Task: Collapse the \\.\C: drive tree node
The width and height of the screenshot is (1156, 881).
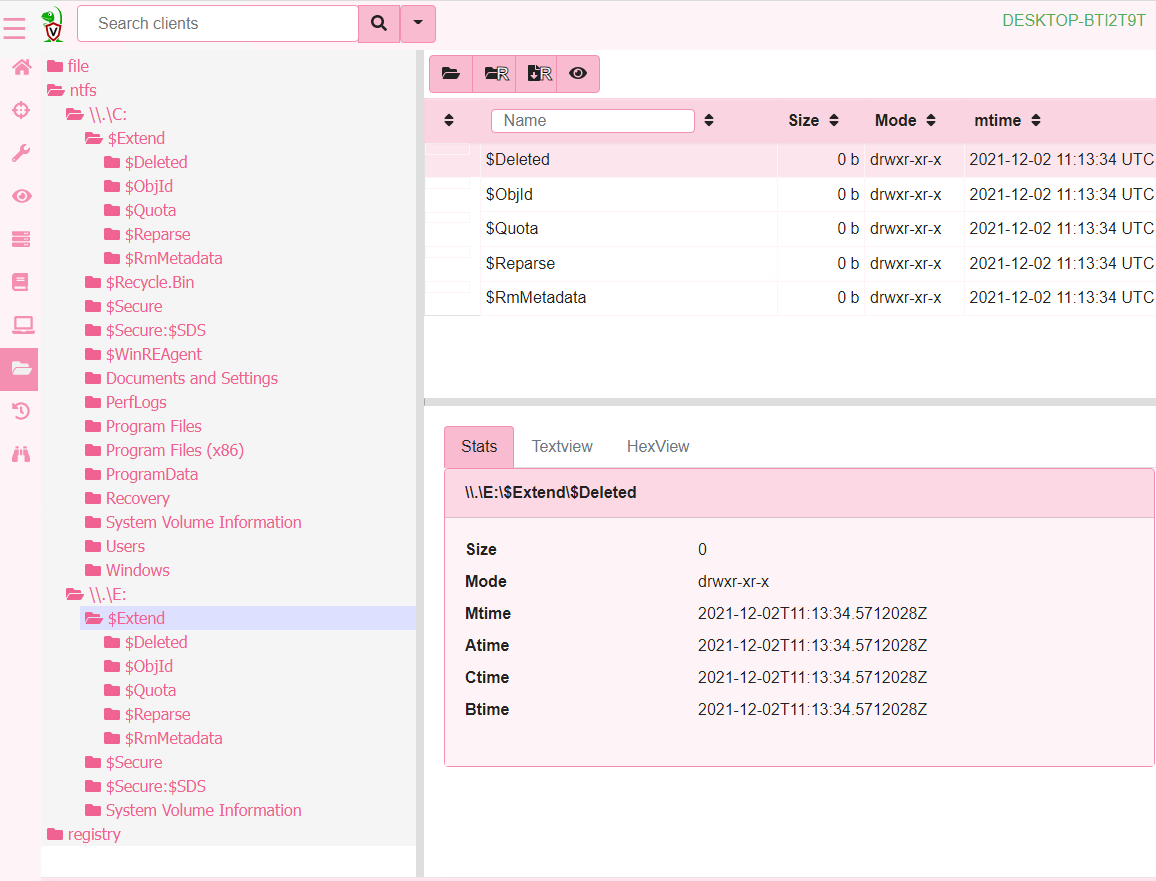Action: 75,114
